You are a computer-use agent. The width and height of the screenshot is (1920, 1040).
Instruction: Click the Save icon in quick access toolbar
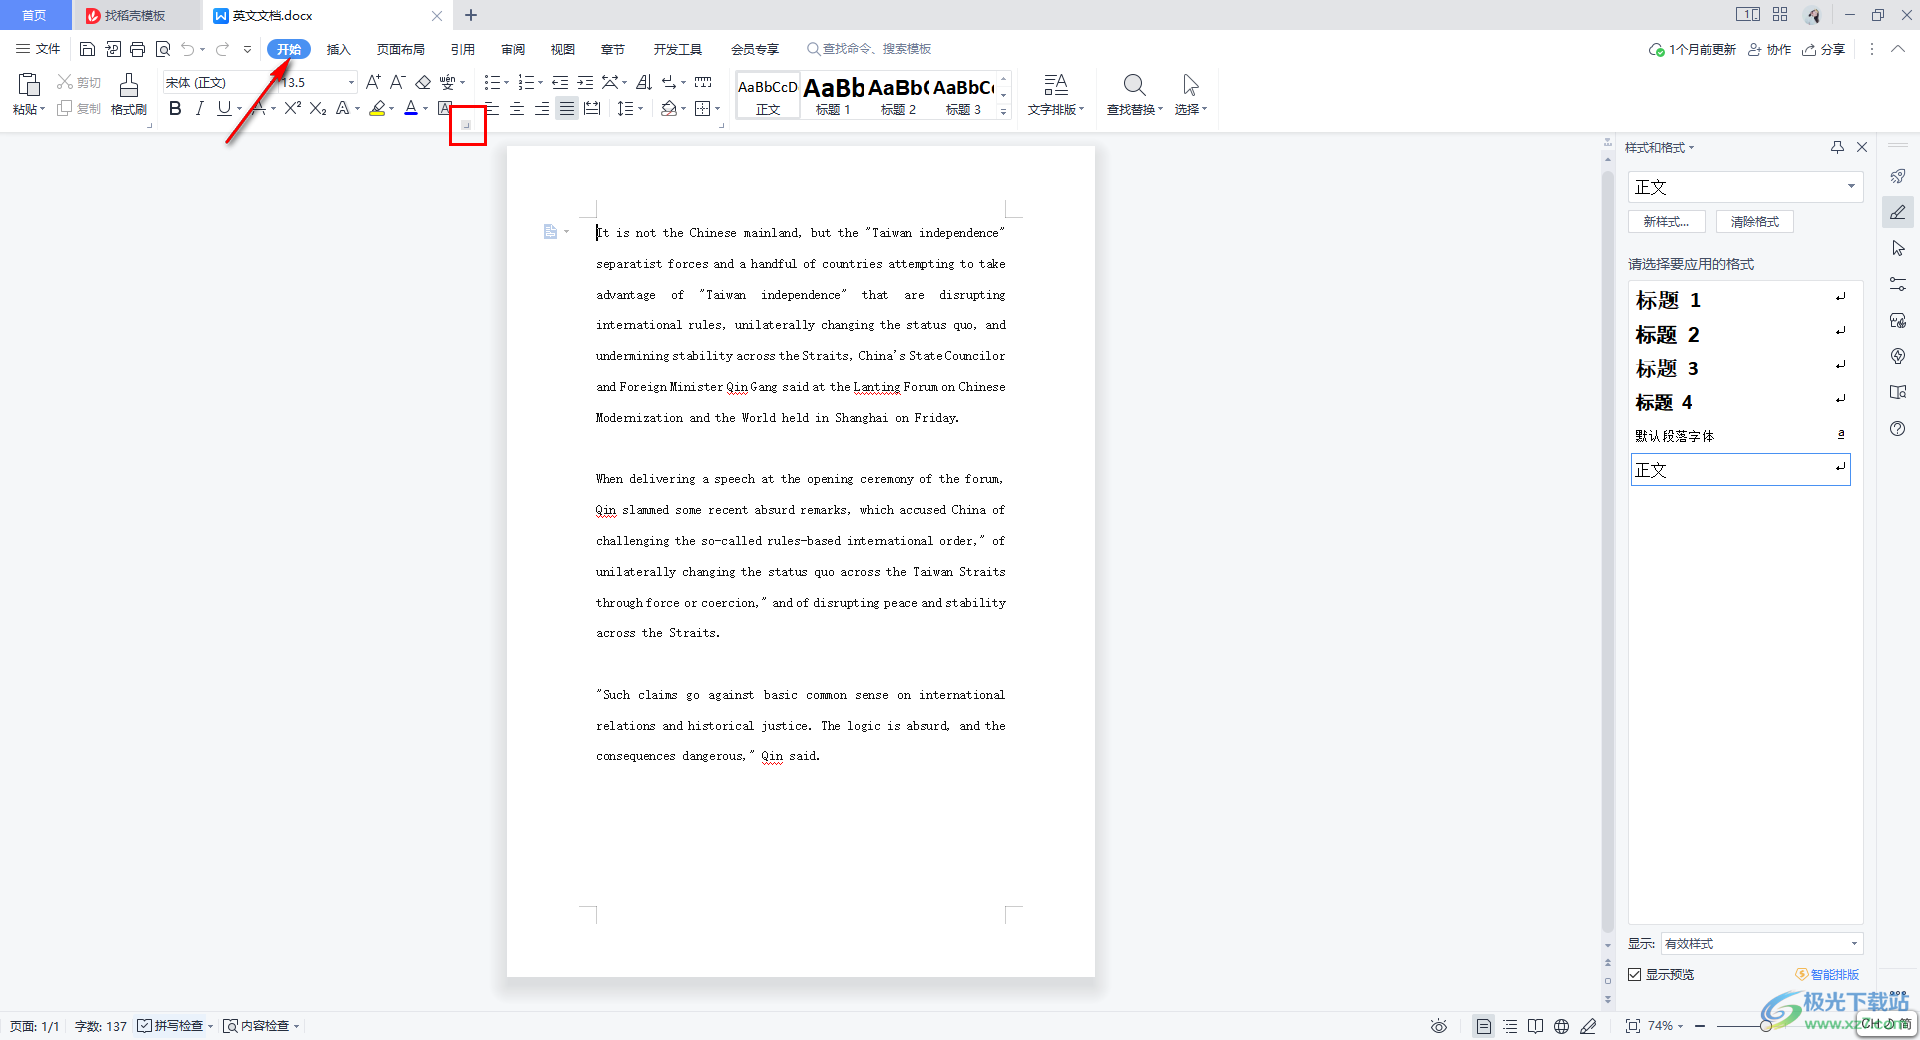[87, 49]
